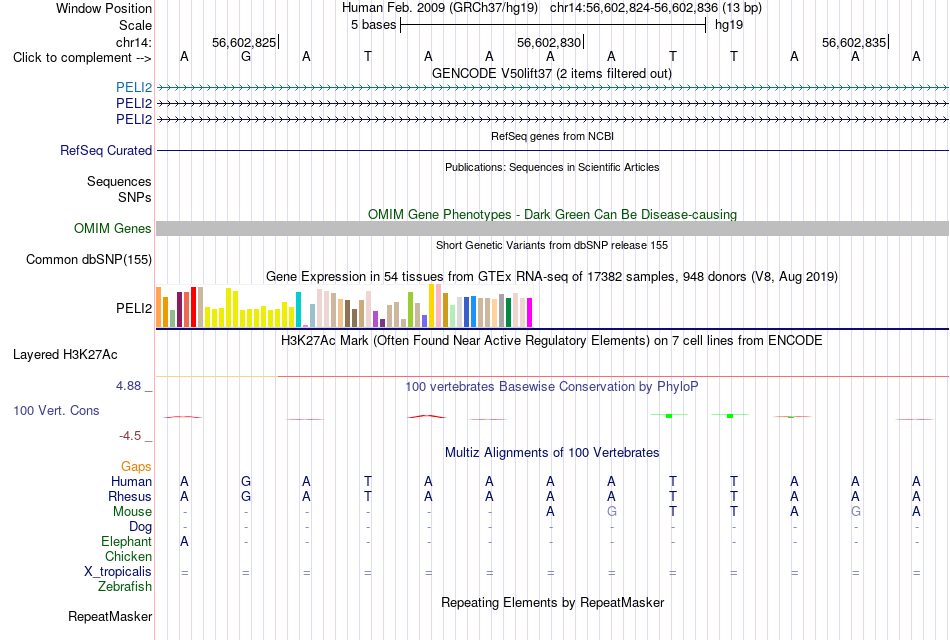The height and width of the screenshot is (640, 950).
Task: Click the G base in chr14 sequence row
Action: pos(245,56)
